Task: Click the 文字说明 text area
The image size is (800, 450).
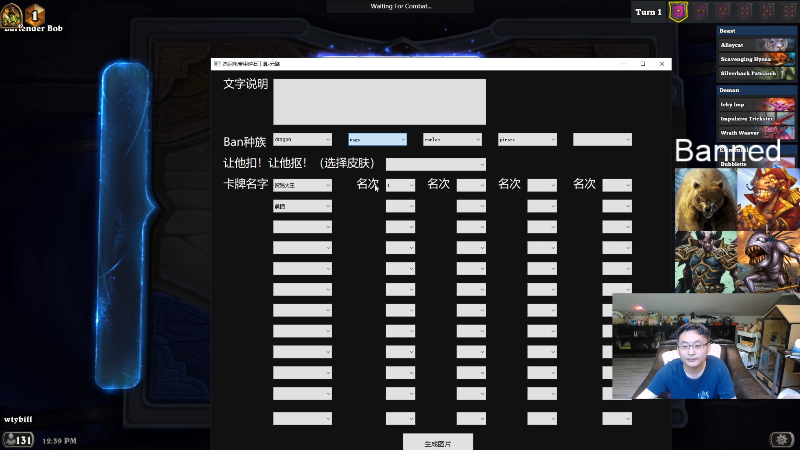Action: (380, 102)
